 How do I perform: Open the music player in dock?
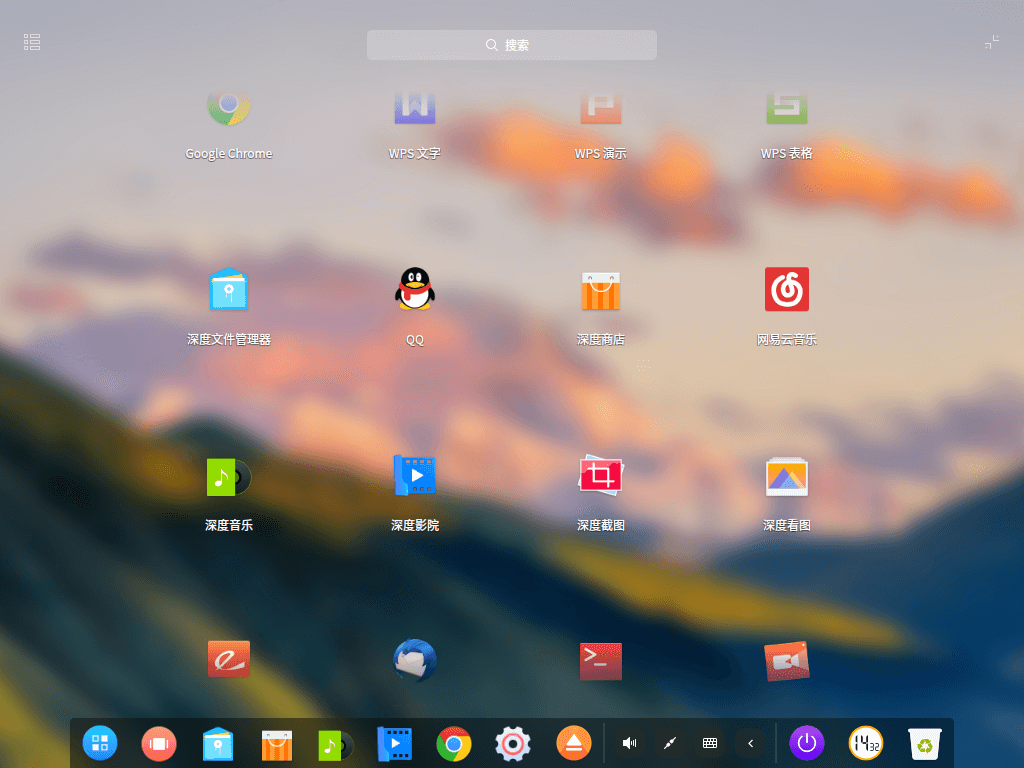click(x=336, y=745)
